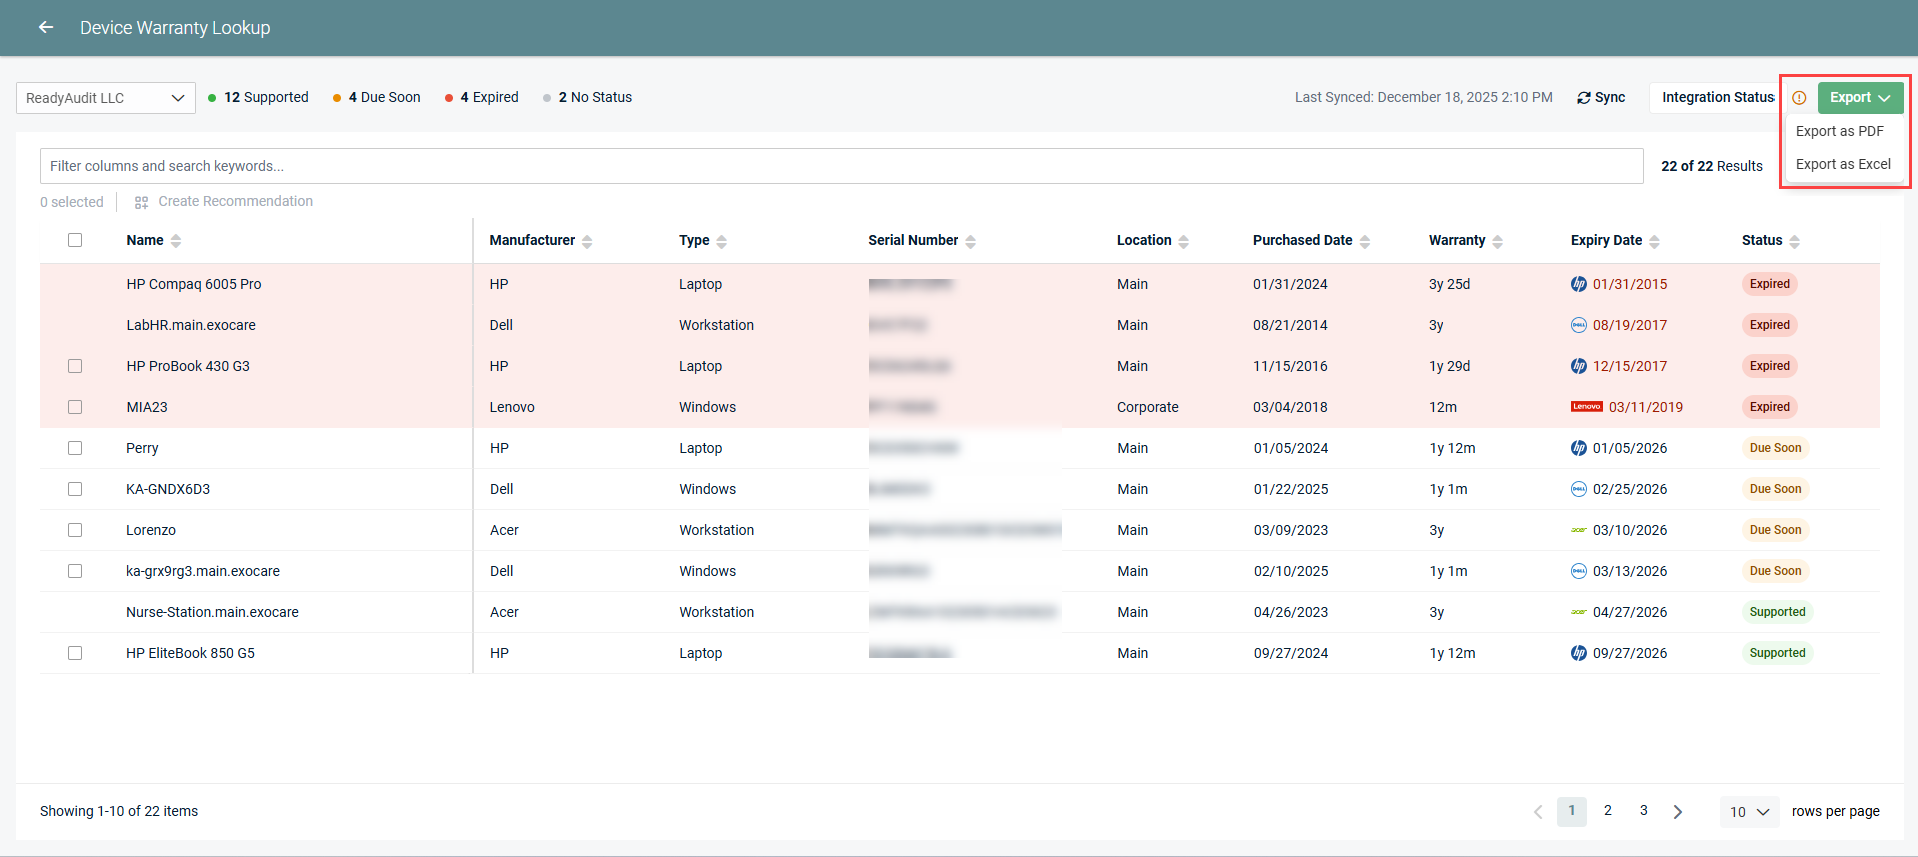The width and height of the screenshot is (1918, 857).
Task: Jump to page 3 of results
Action: click(1643, 811)
